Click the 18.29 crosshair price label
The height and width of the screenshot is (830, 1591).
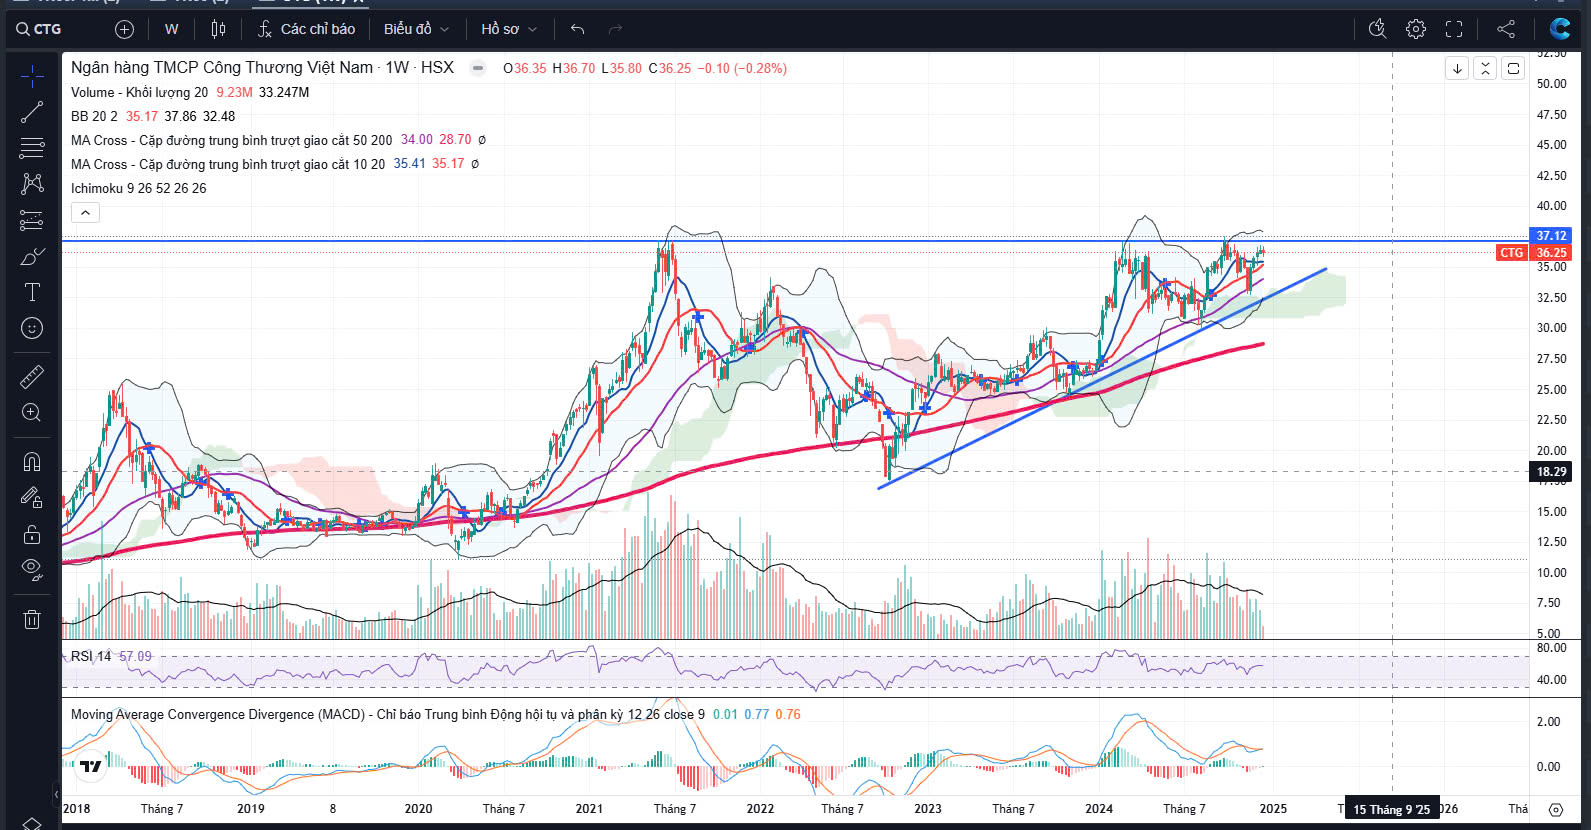[1551, 472]
